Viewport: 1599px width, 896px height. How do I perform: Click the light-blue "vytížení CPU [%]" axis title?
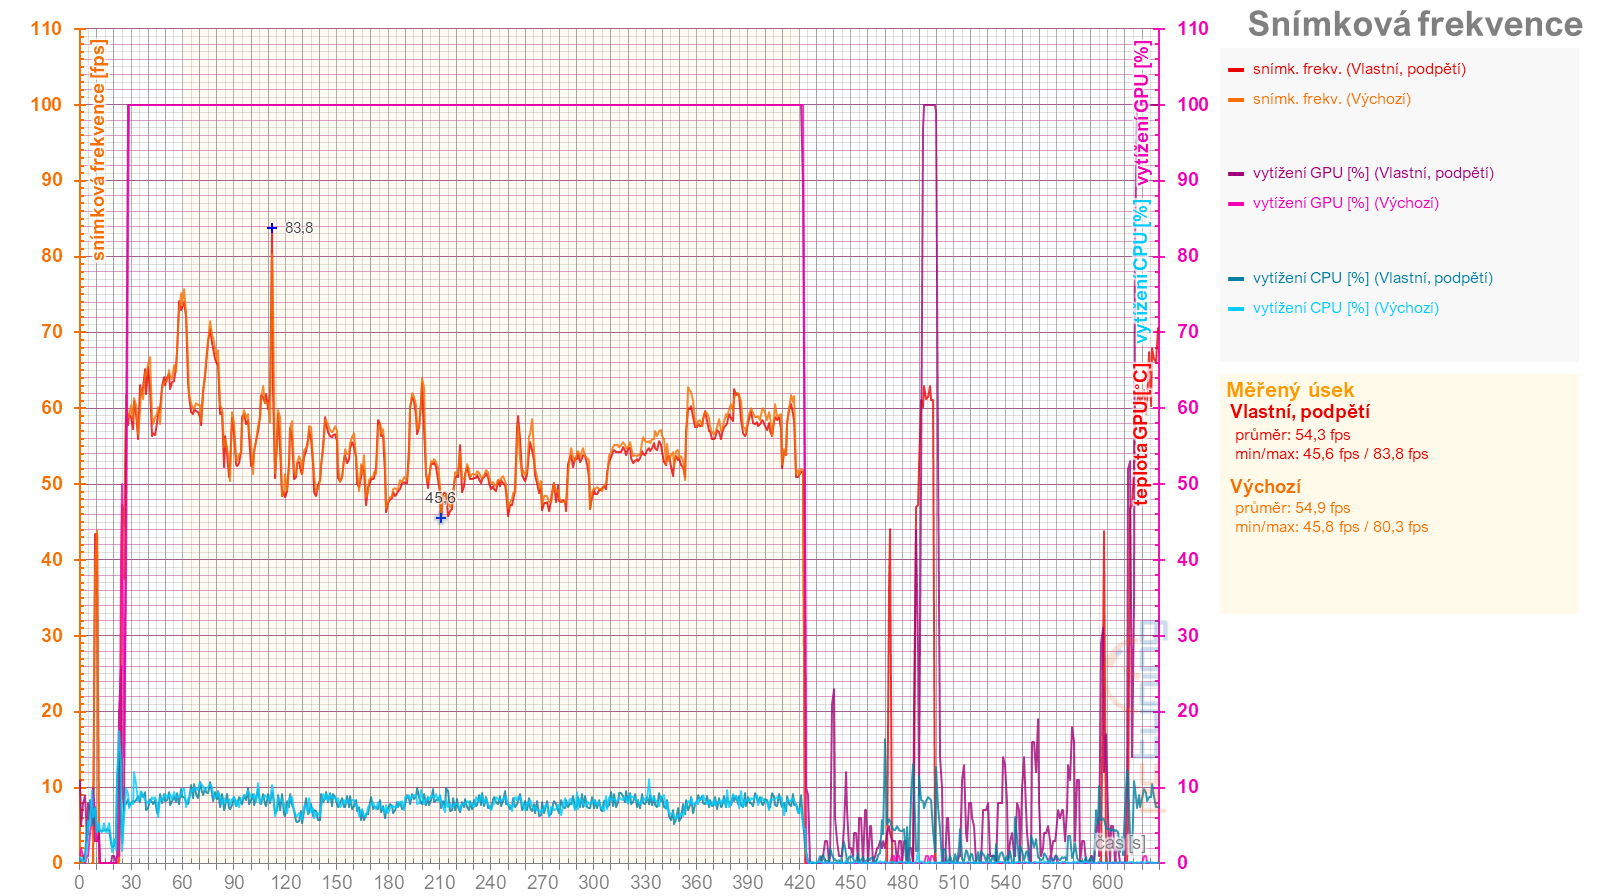pos(1142,271)
